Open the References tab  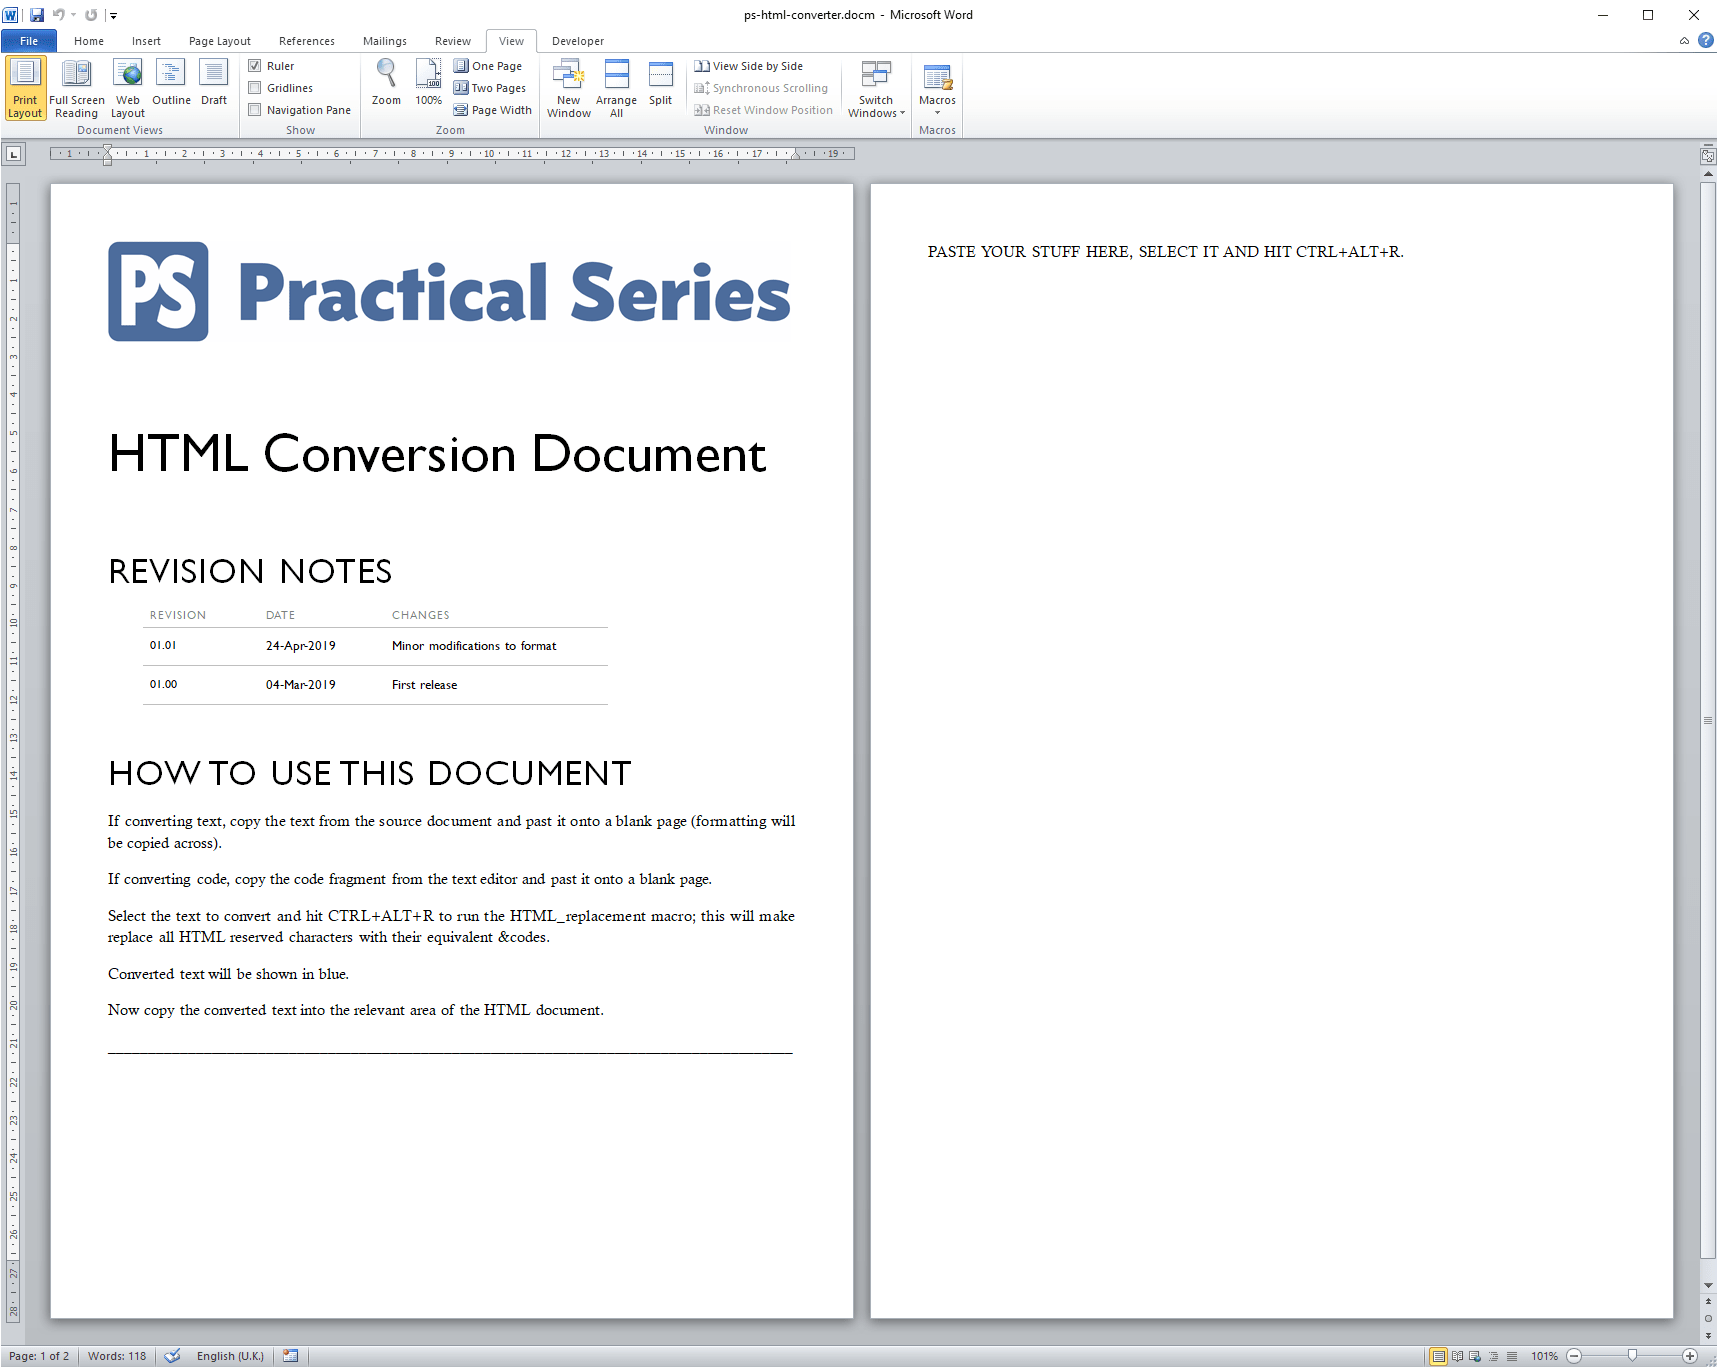[307, 41]
